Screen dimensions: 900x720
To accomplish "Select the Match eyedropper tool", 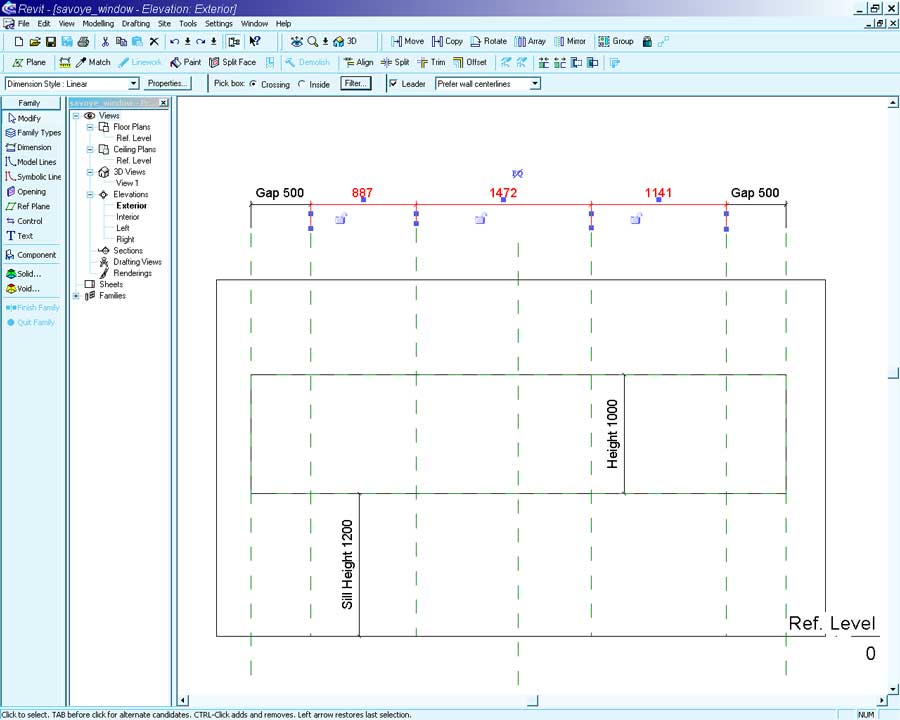I will 93,63.
